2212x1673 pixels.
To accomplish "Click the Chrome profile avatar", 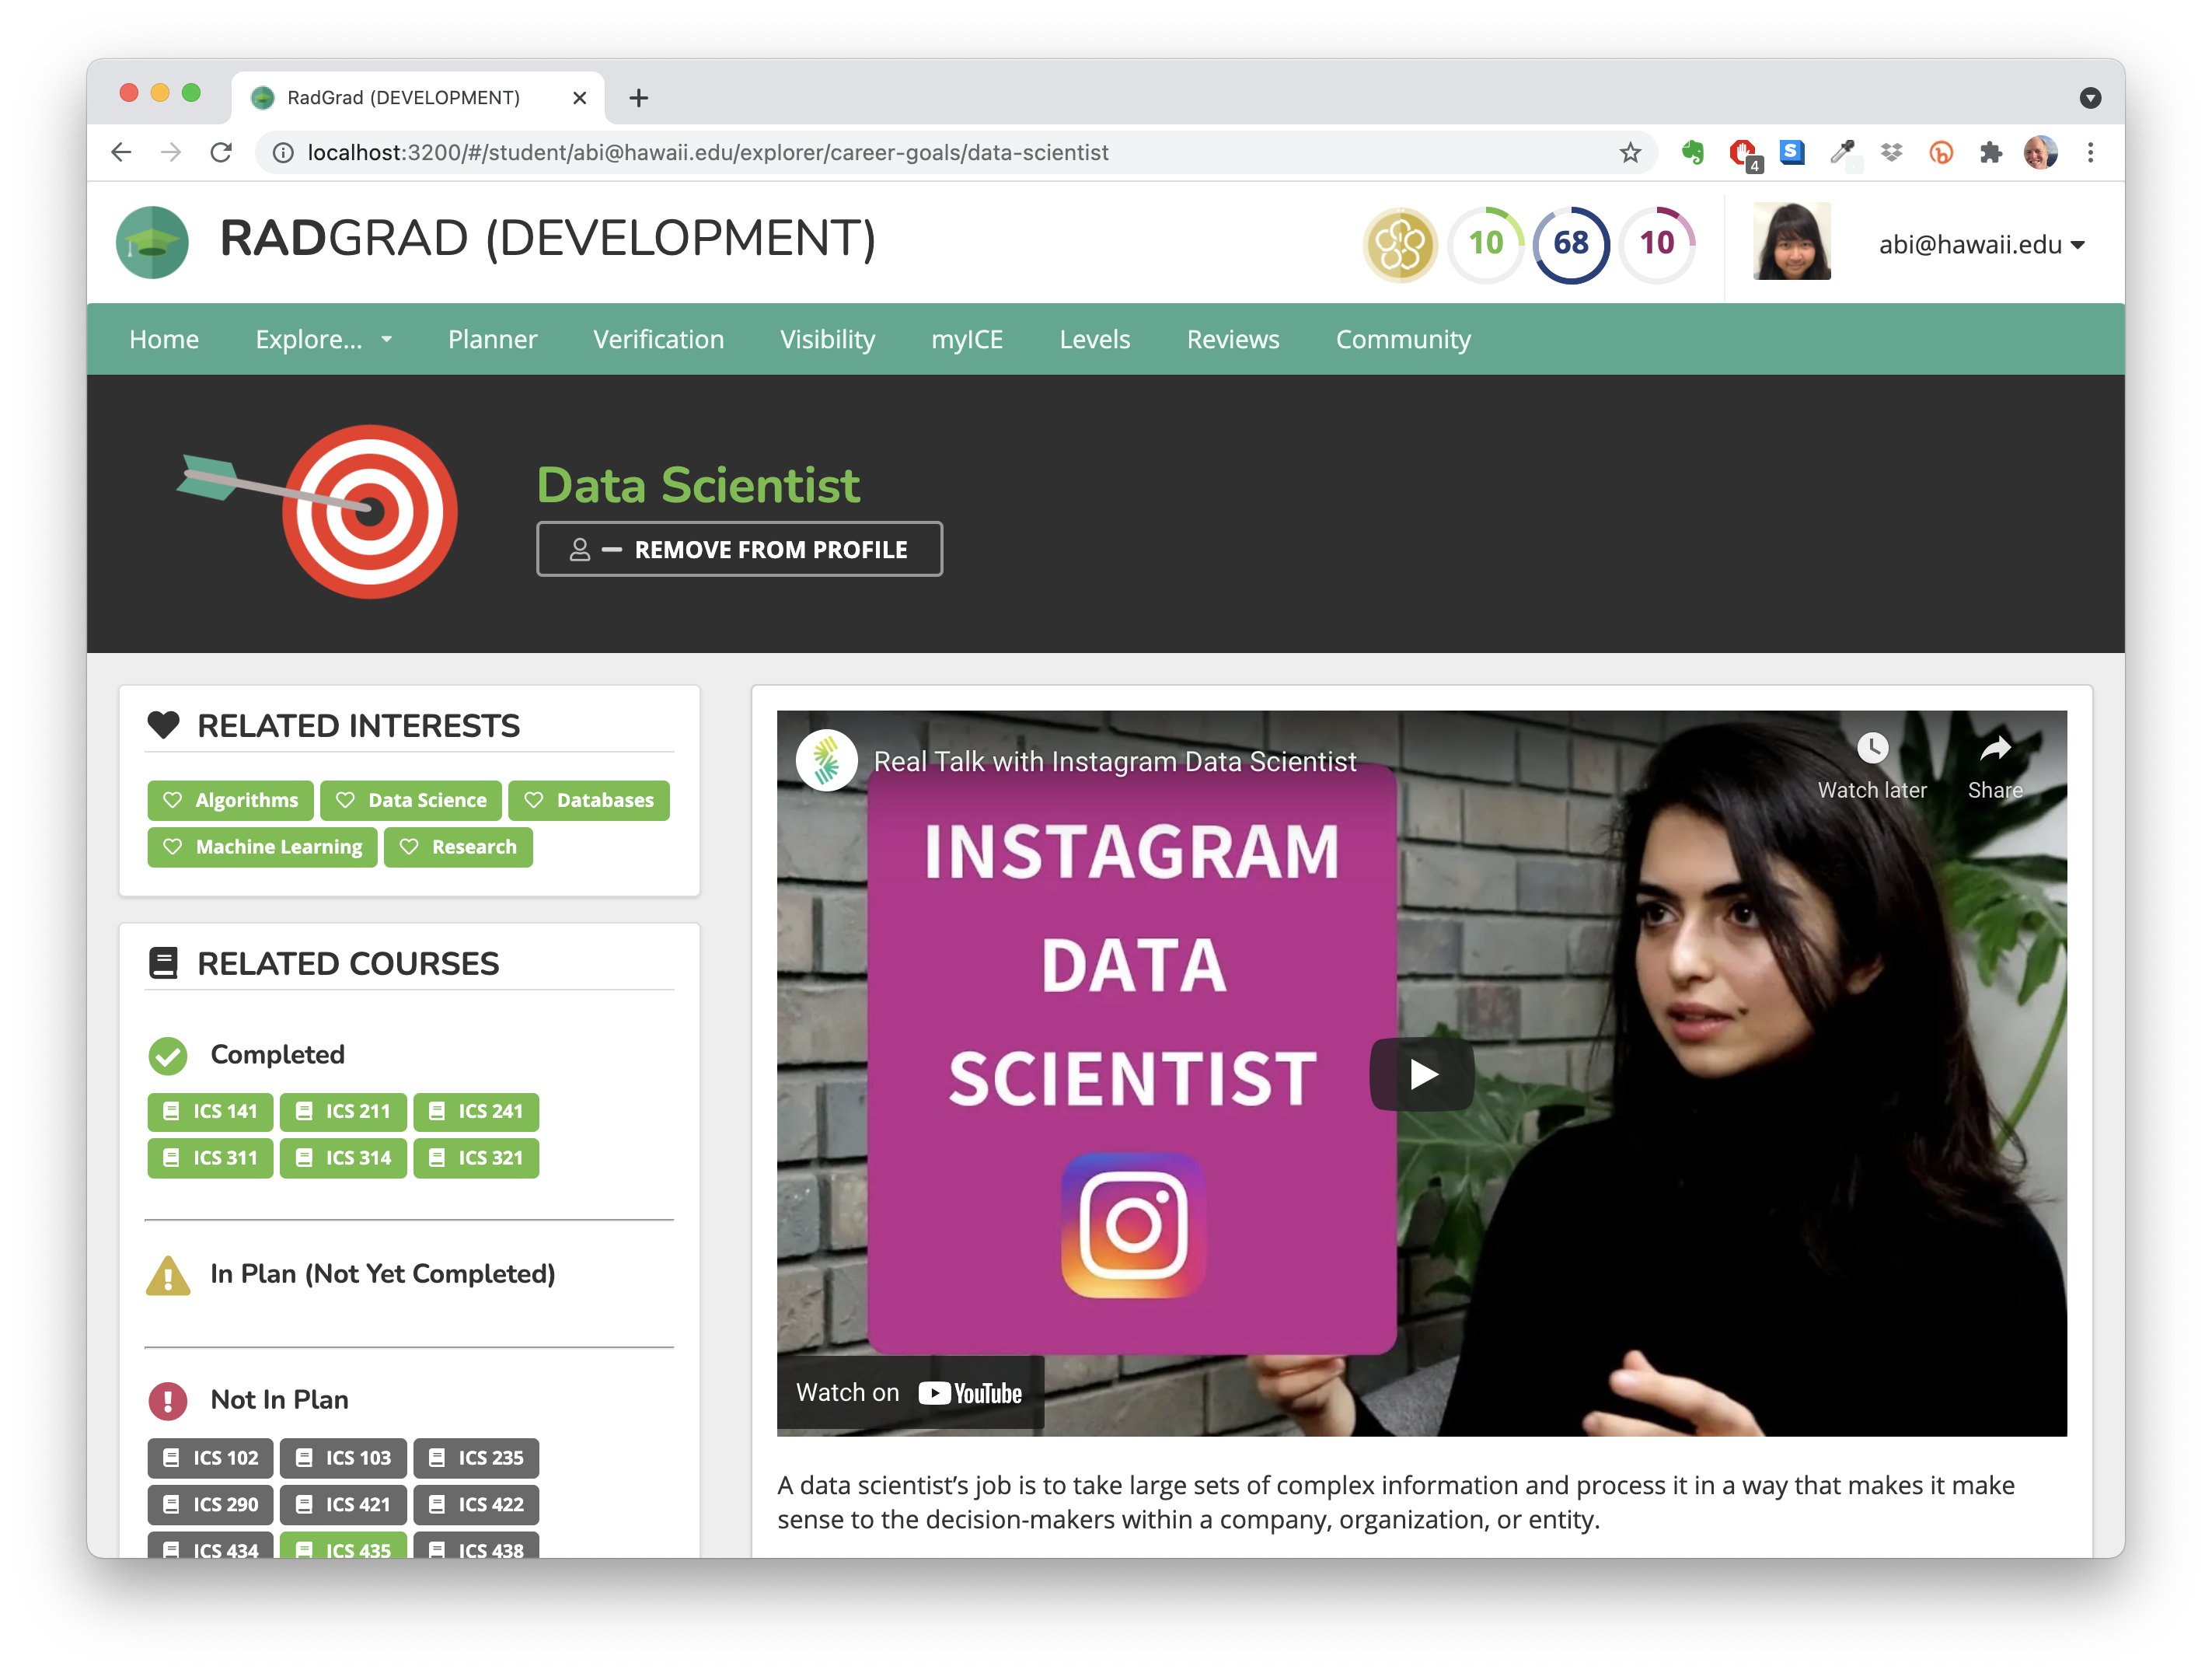I will [x=2040, y=152].
